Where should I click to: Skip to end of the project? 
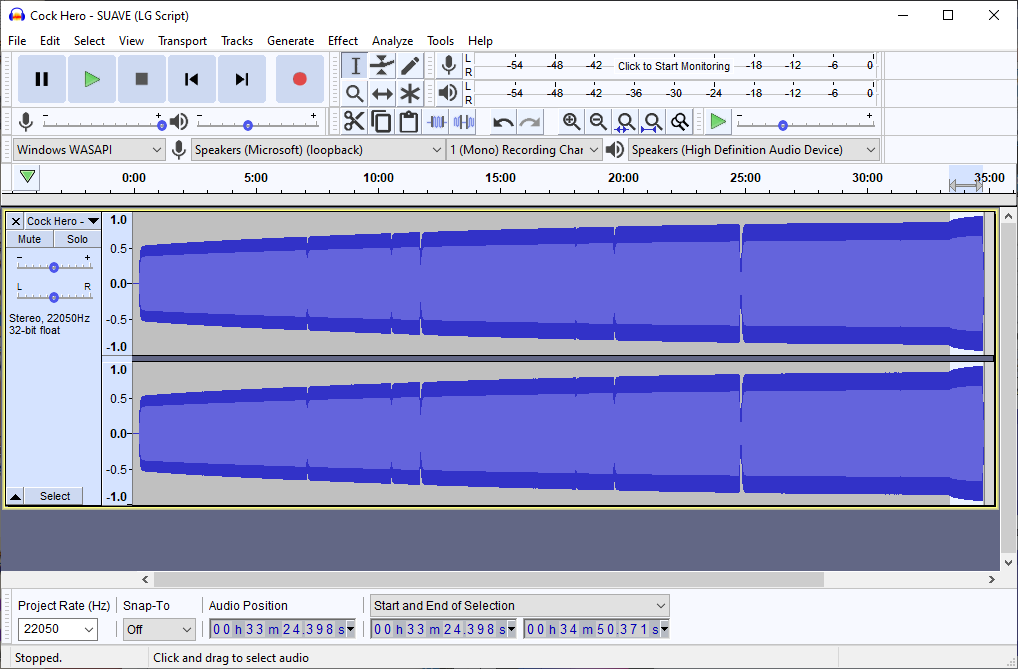(242, 79)
